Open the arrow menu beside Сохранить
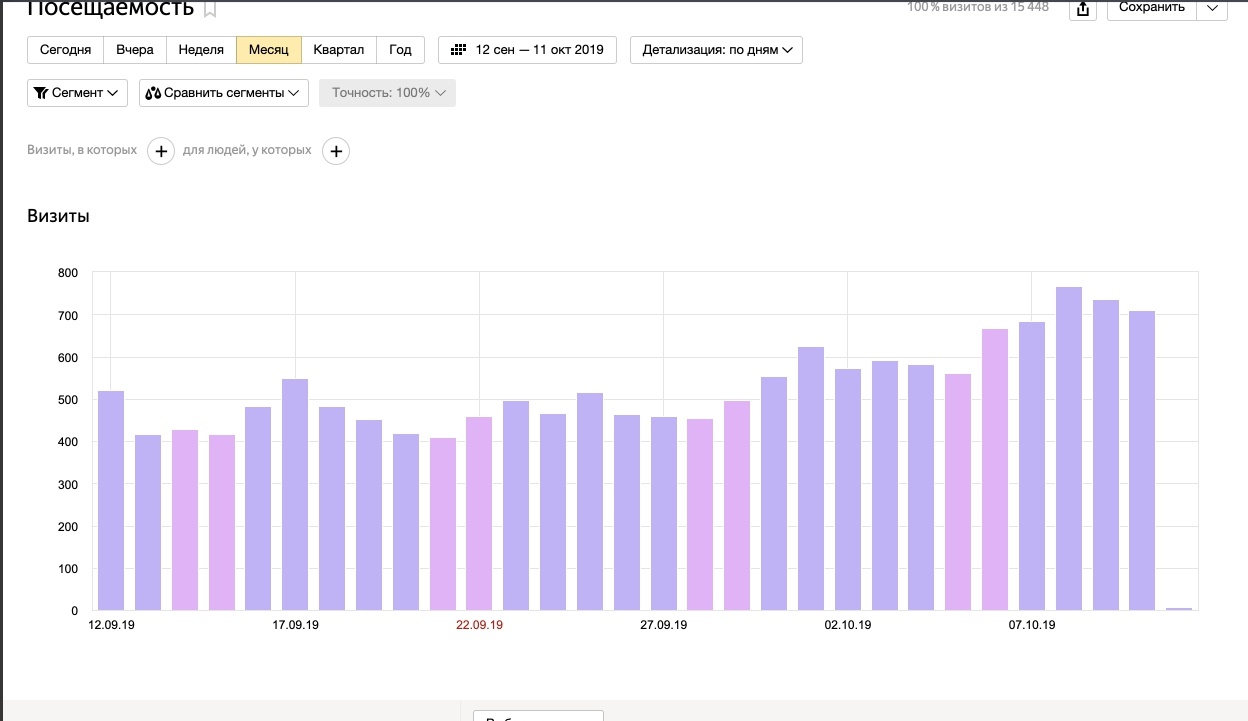The height and width of the screenshot is (721, 1248). [x=1212, y=8]
